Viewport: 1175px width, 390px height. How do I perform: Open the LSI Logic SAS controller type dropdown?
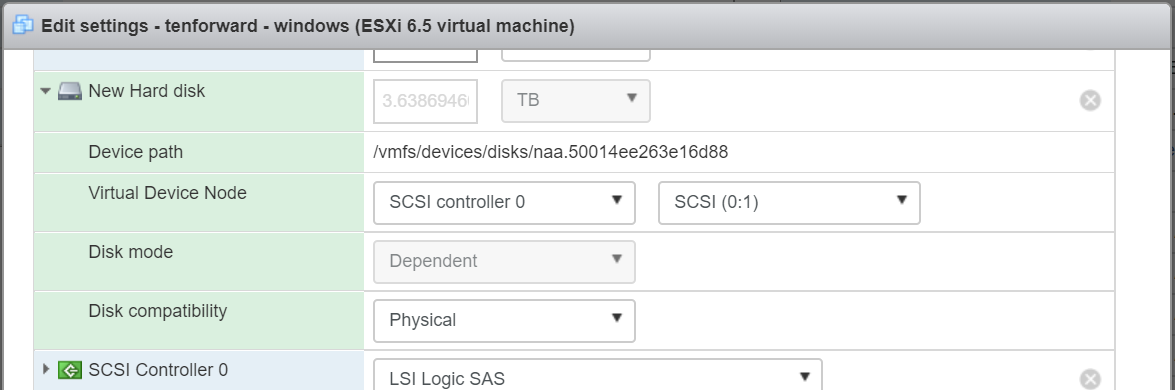(x=598, y=375)
